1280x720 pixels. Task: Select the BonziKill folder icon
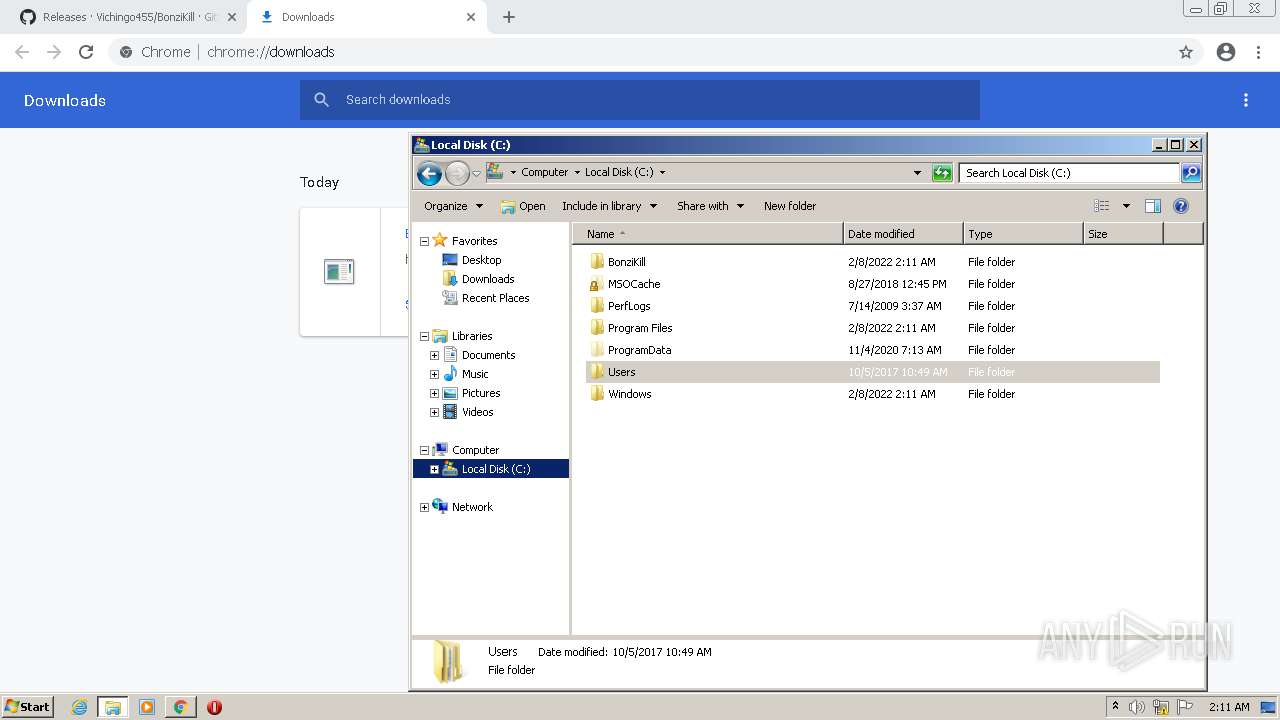(597, 262)
